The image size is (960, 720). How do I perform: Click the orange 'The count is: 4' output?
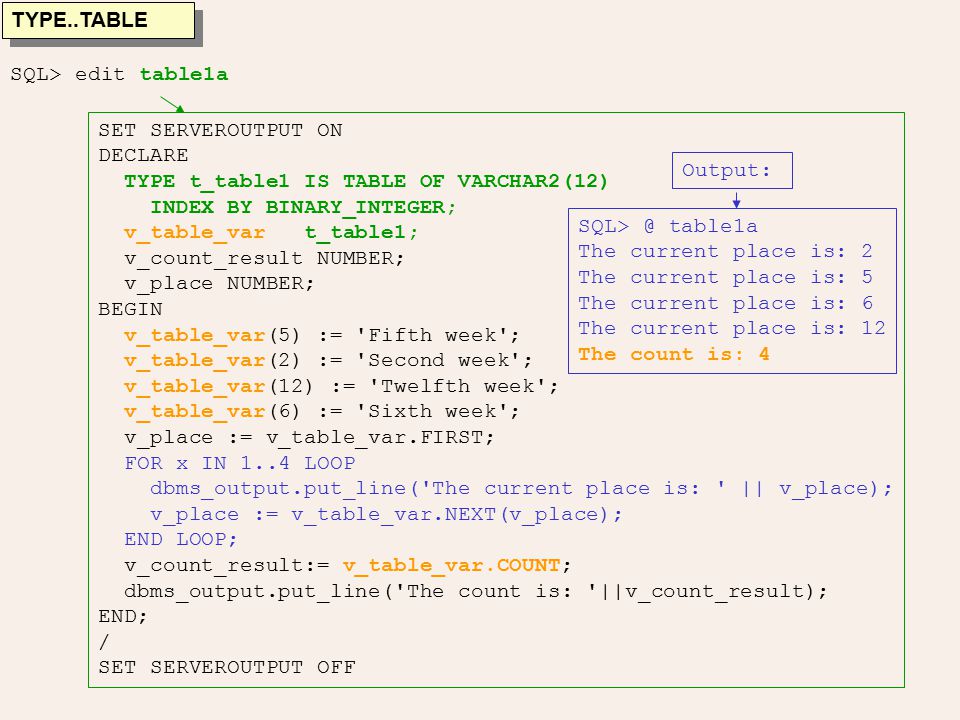tap(674, 354)
